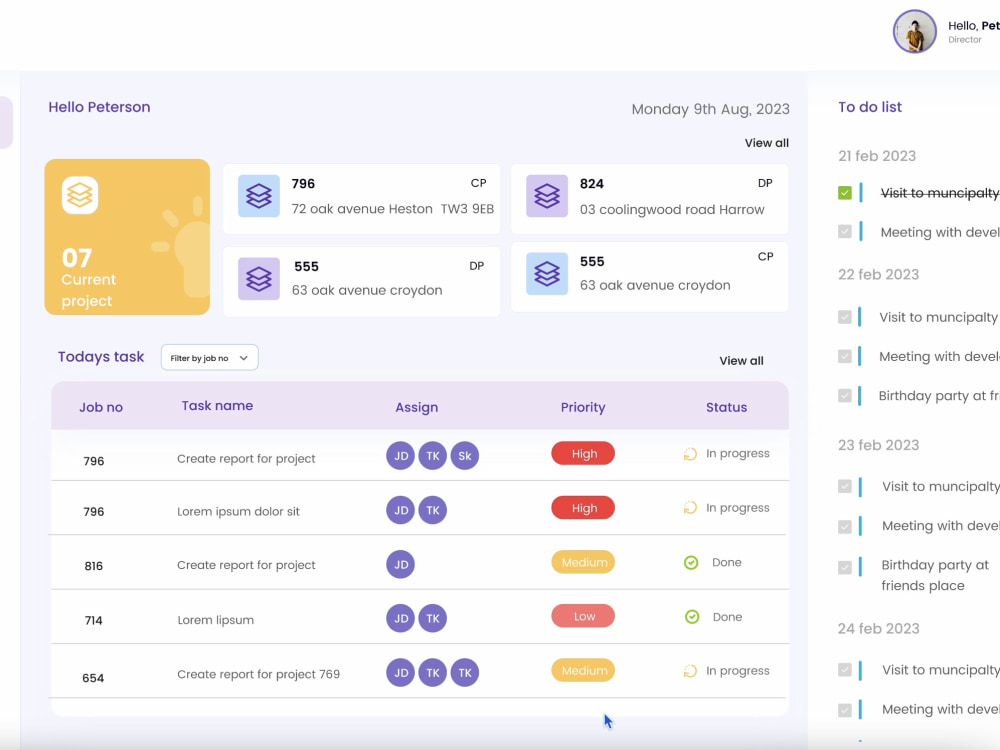Image resolution: width=1000 pixels, height=750 pixels.
Task: Click the last TK avatar in the job 654 row
Action: click(464, 672)
